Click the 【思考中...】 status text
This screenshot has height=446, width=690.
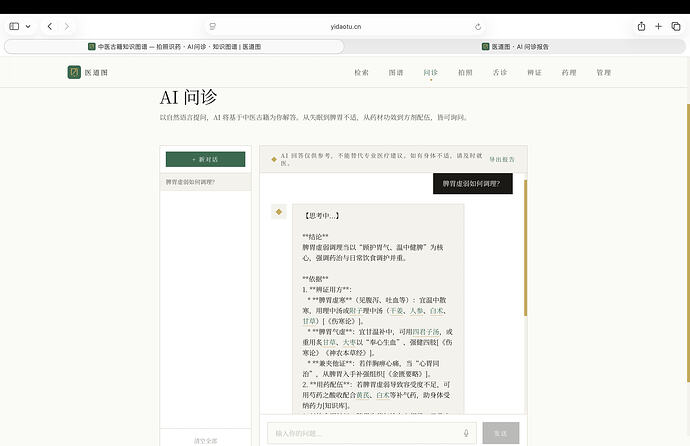pos(321,216)
